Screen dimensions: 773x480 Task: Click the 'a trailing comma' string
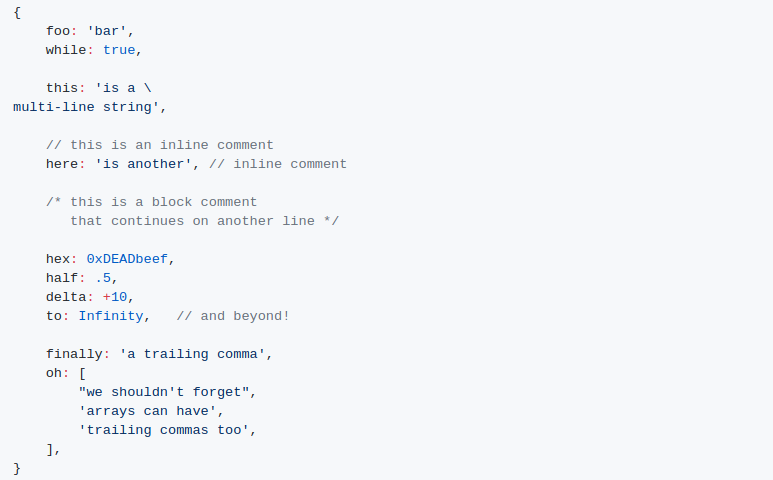pos(192,354)
